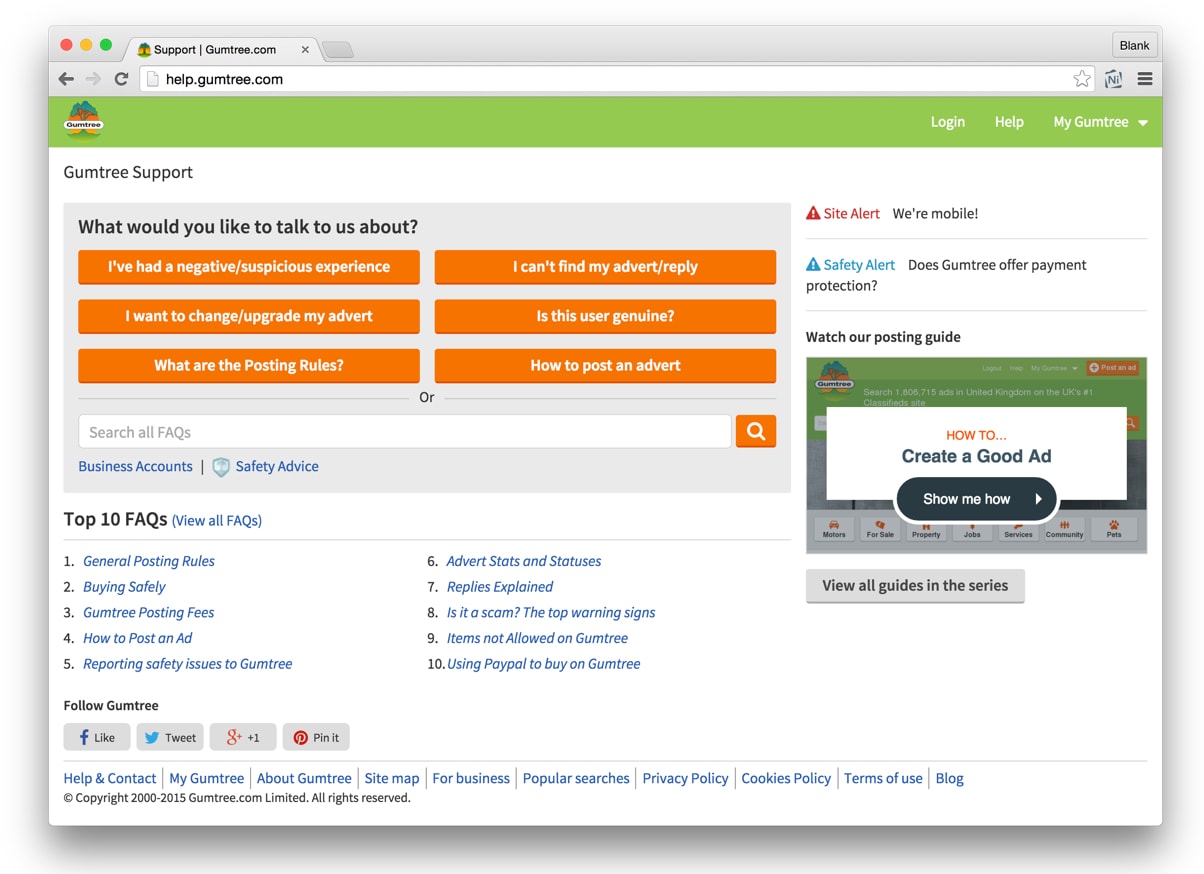Click 'What are the Posting Rules?' button
The width and height of the screenshot is (1204, 874).
pos(249,366)
